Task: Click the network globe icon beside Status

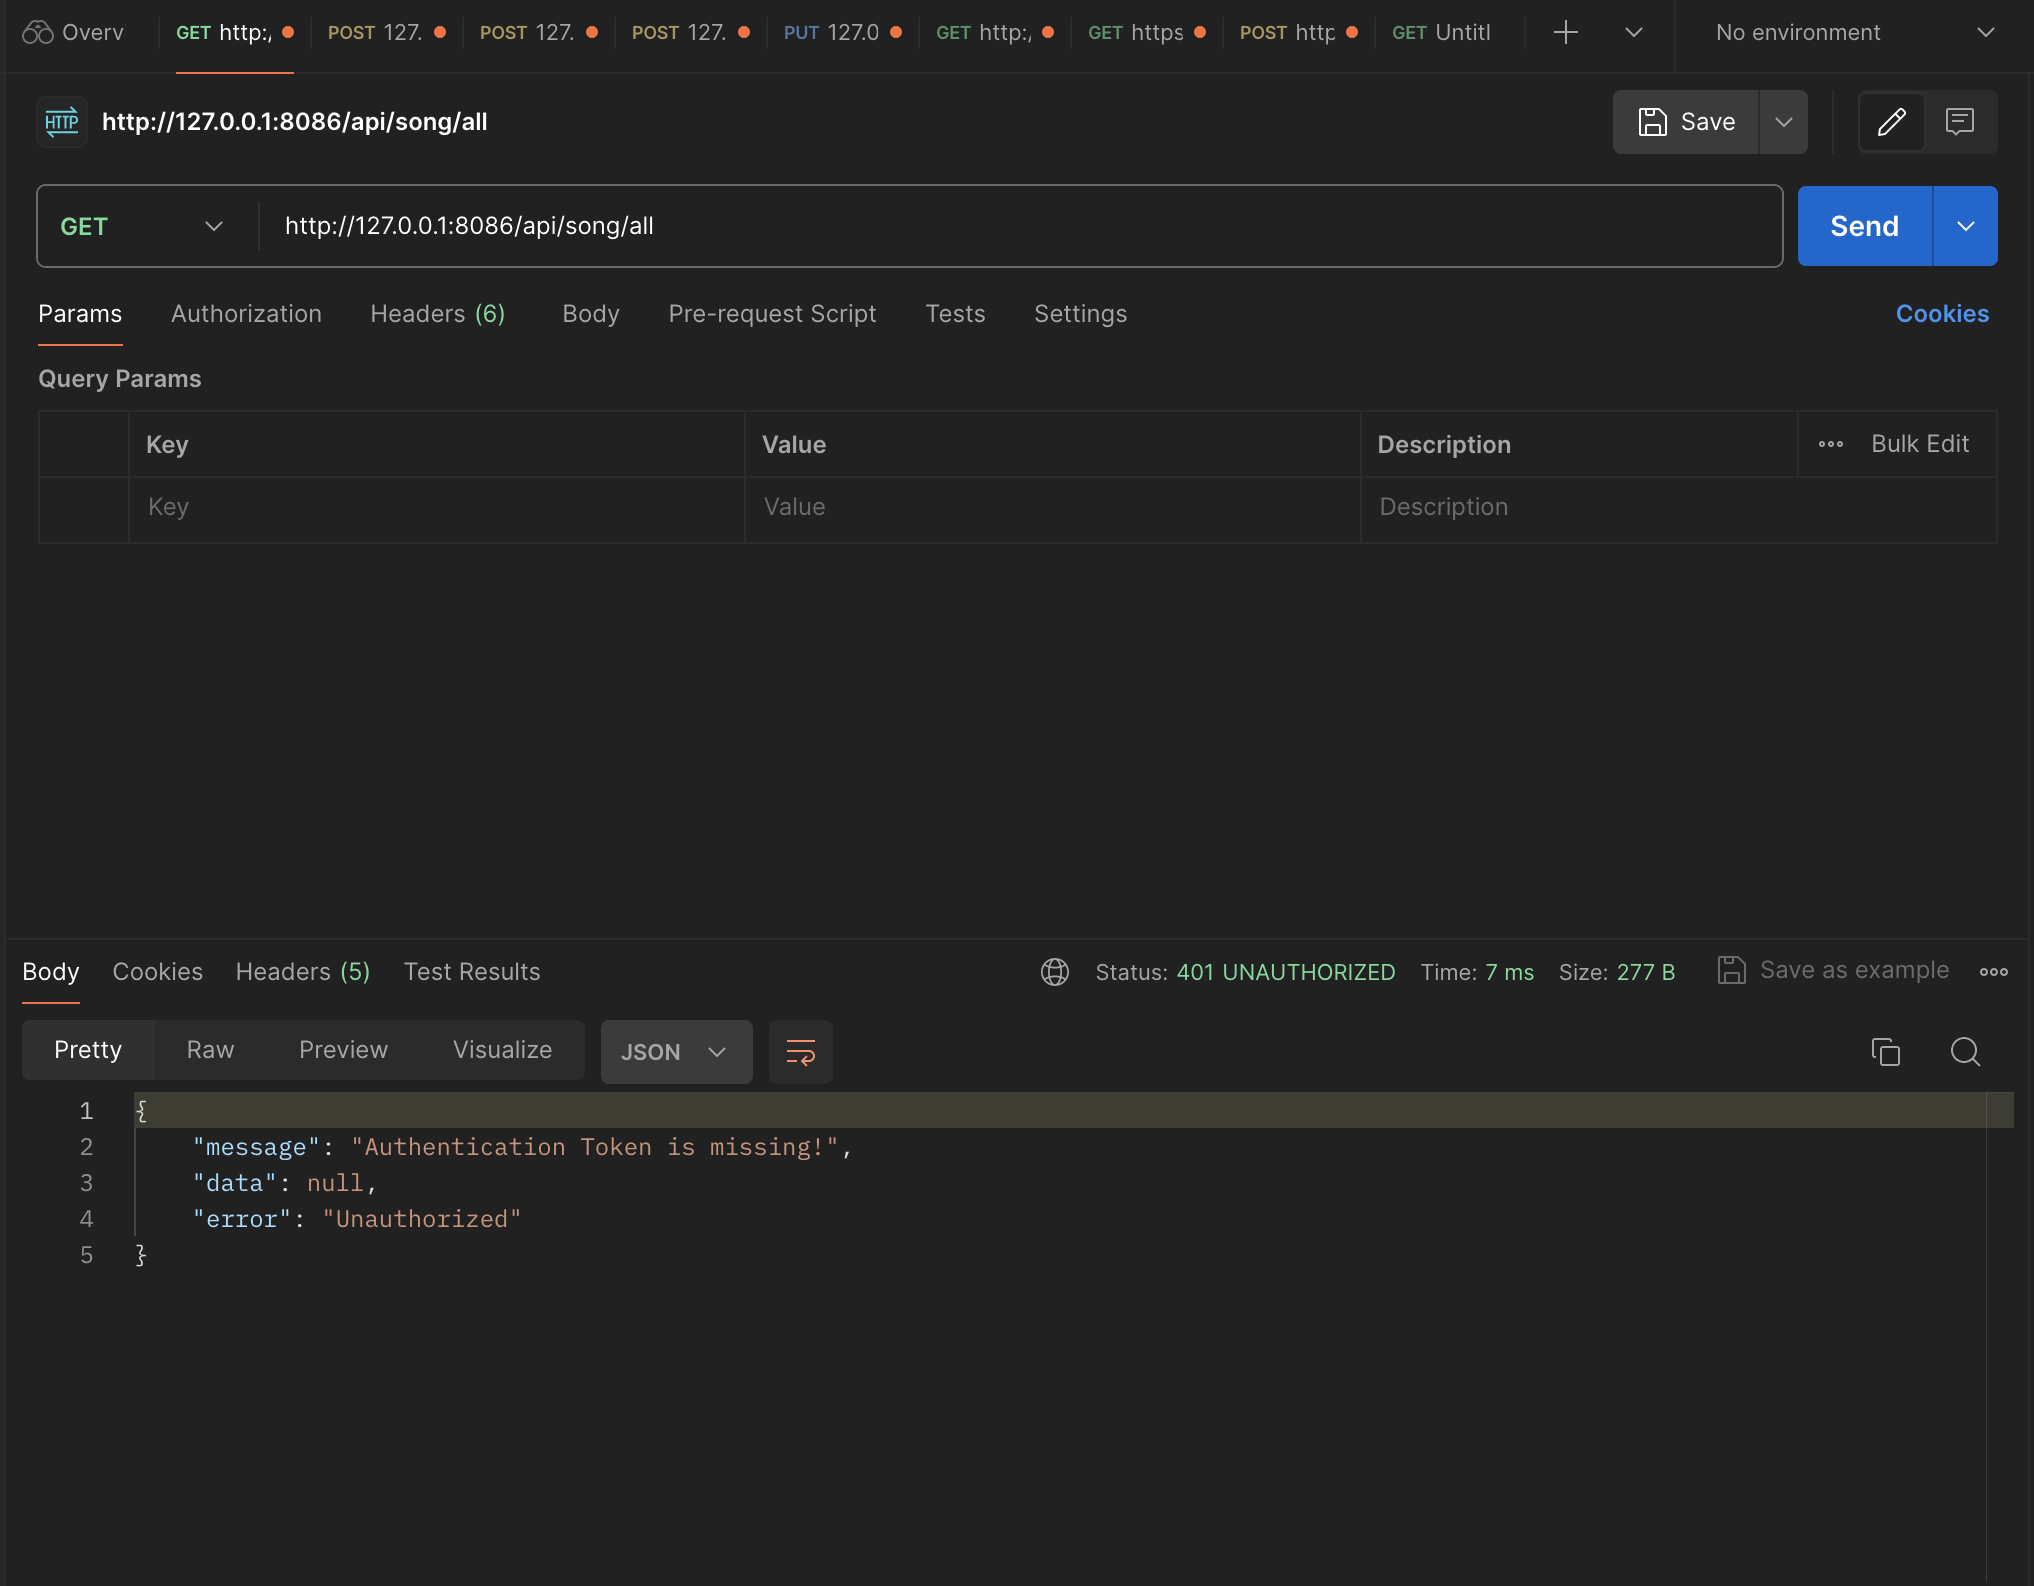Action: tap(1054, 972)
